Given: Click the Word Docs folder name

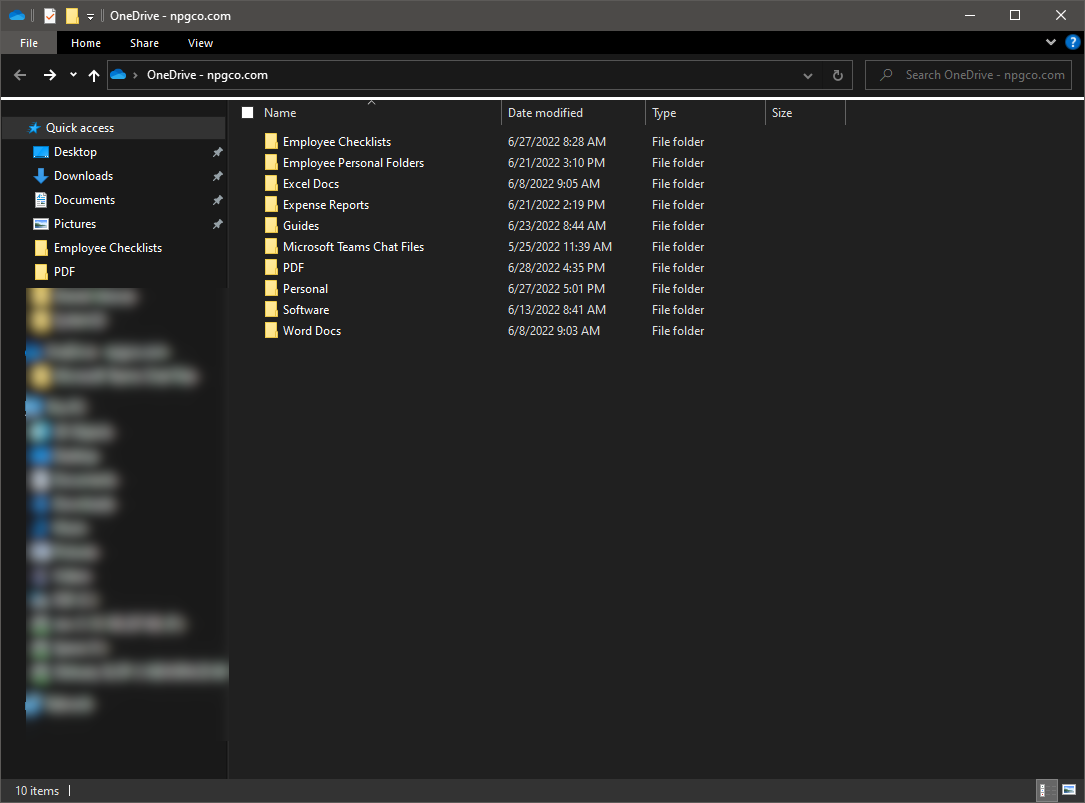Looking at the screenshot, I should click(311, 331).
